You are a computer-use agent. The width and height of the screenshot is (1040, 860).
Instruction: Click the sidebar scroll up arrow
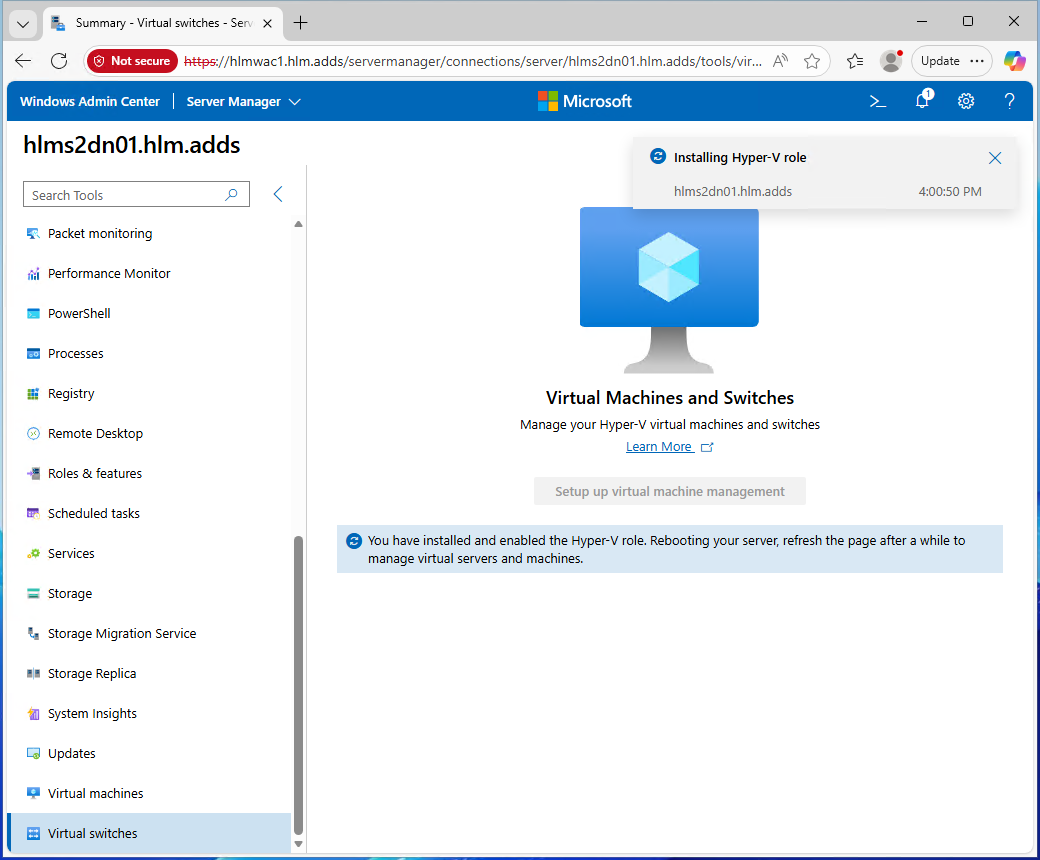pos(298,224)
